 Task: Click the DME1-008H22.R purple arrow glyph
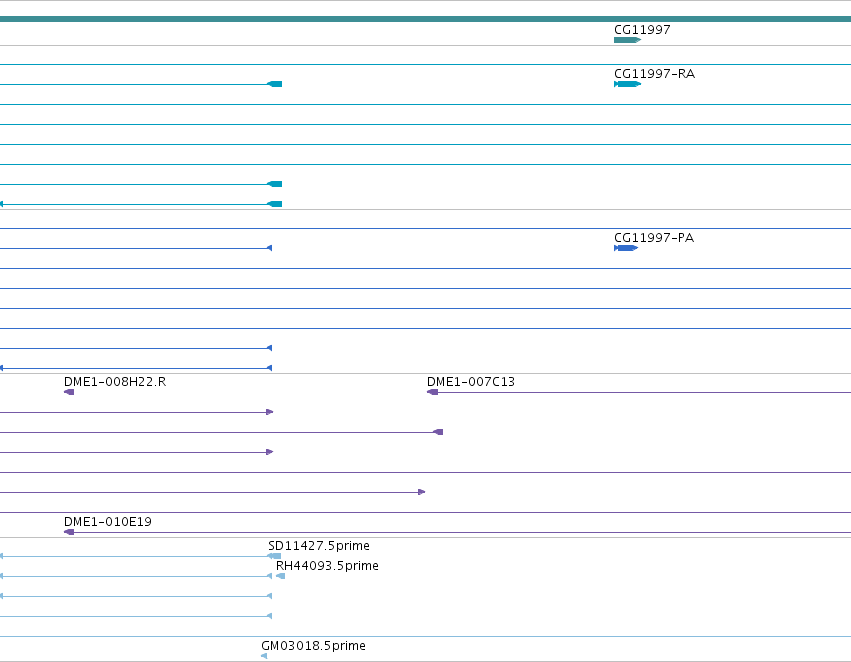pyautogui.click(x=69, y=392)
